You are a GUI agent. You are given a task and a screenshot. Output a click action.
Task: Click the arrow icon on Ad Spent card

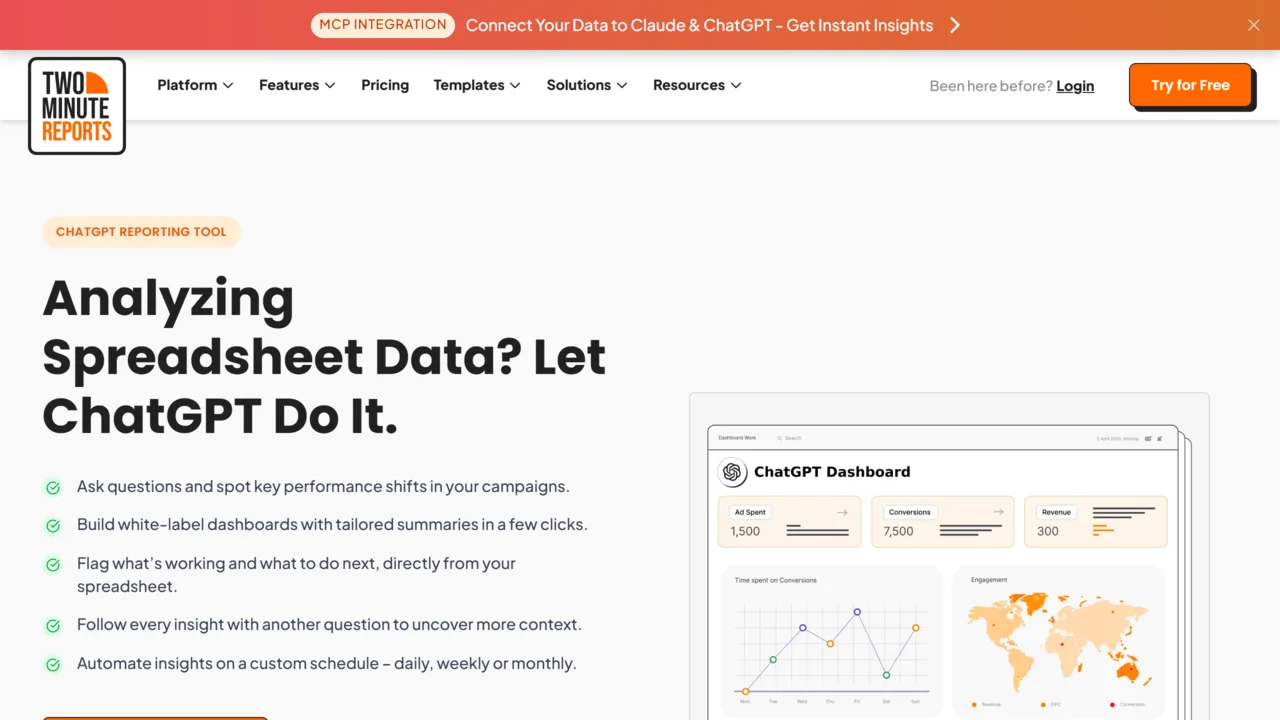pyautogui.click(x=842, y=512)
